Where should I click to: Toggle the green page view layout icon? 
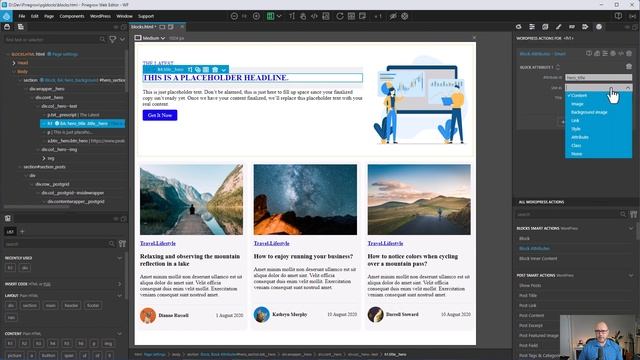point(270,16)
